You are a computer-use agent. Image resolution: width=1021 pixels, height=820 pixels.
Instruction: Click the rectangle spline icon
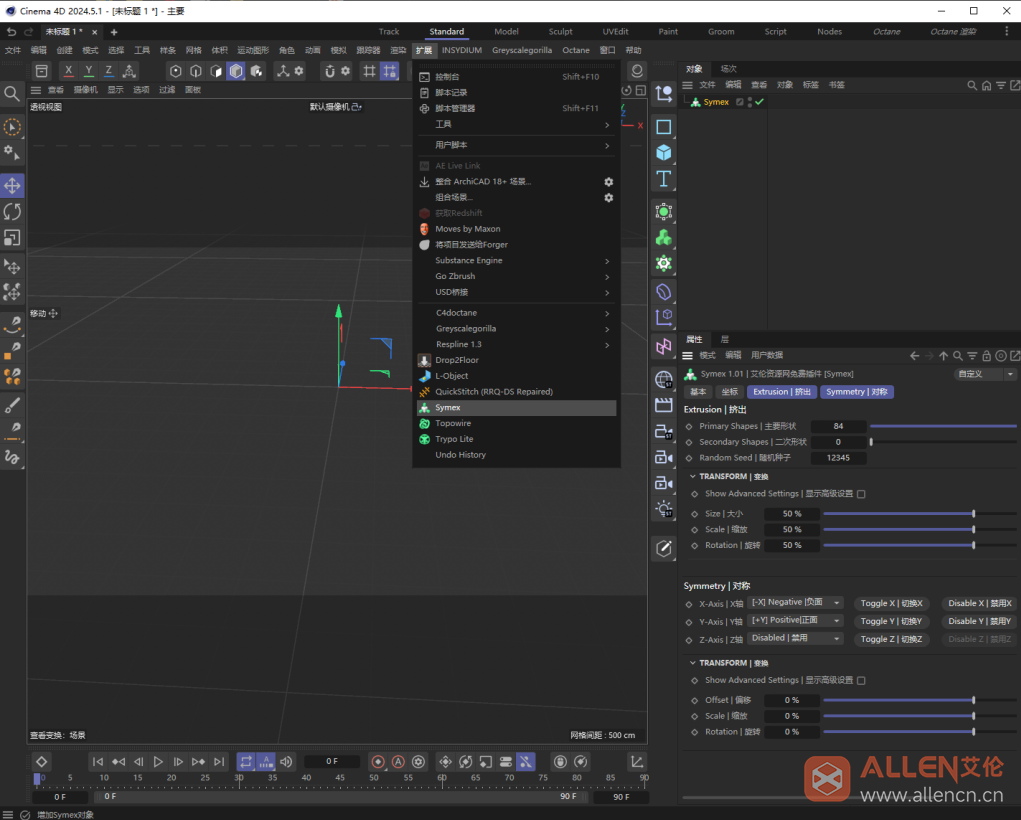664,127
